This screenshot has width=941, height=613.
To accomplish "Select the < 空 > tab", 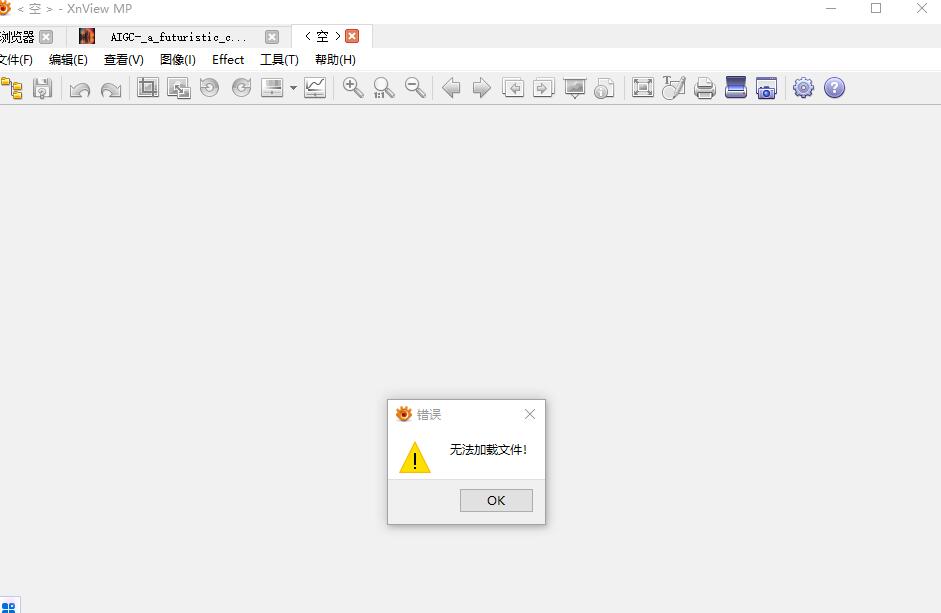I will click(323, 37).
